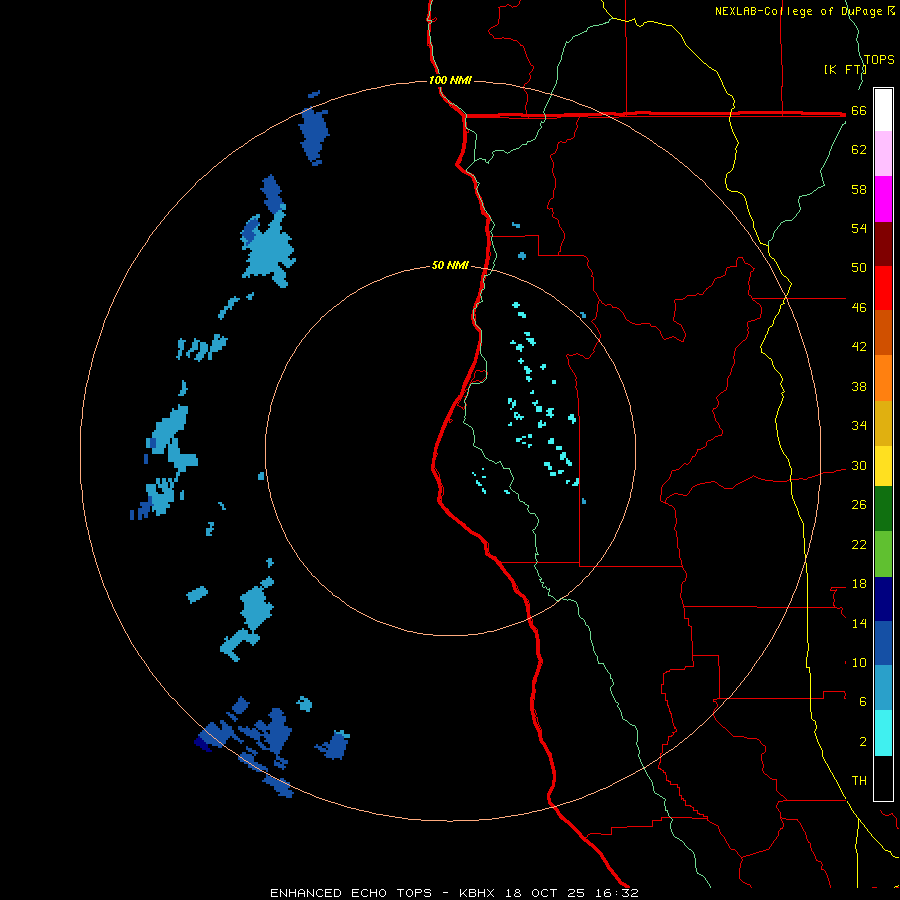Click the 46 legend value

[859, 308]
